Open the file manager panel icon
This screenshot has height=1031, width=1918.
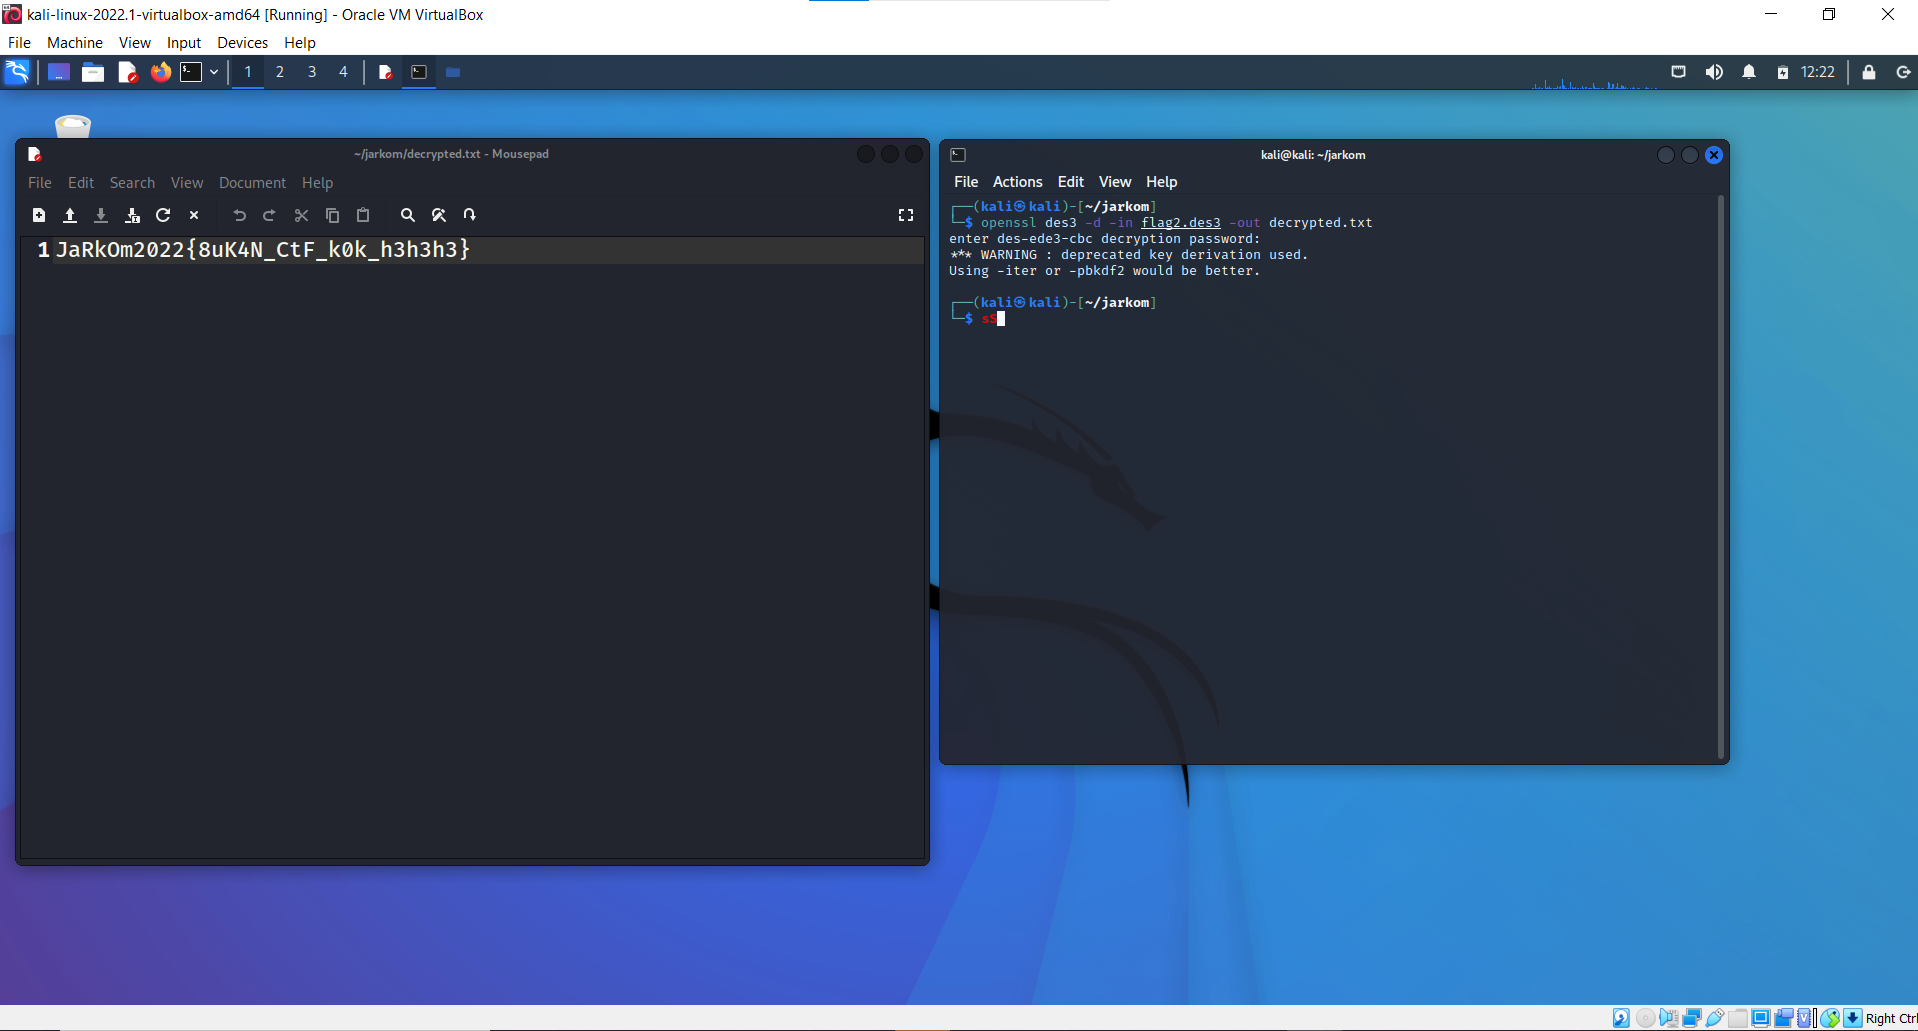coord(93,72)
